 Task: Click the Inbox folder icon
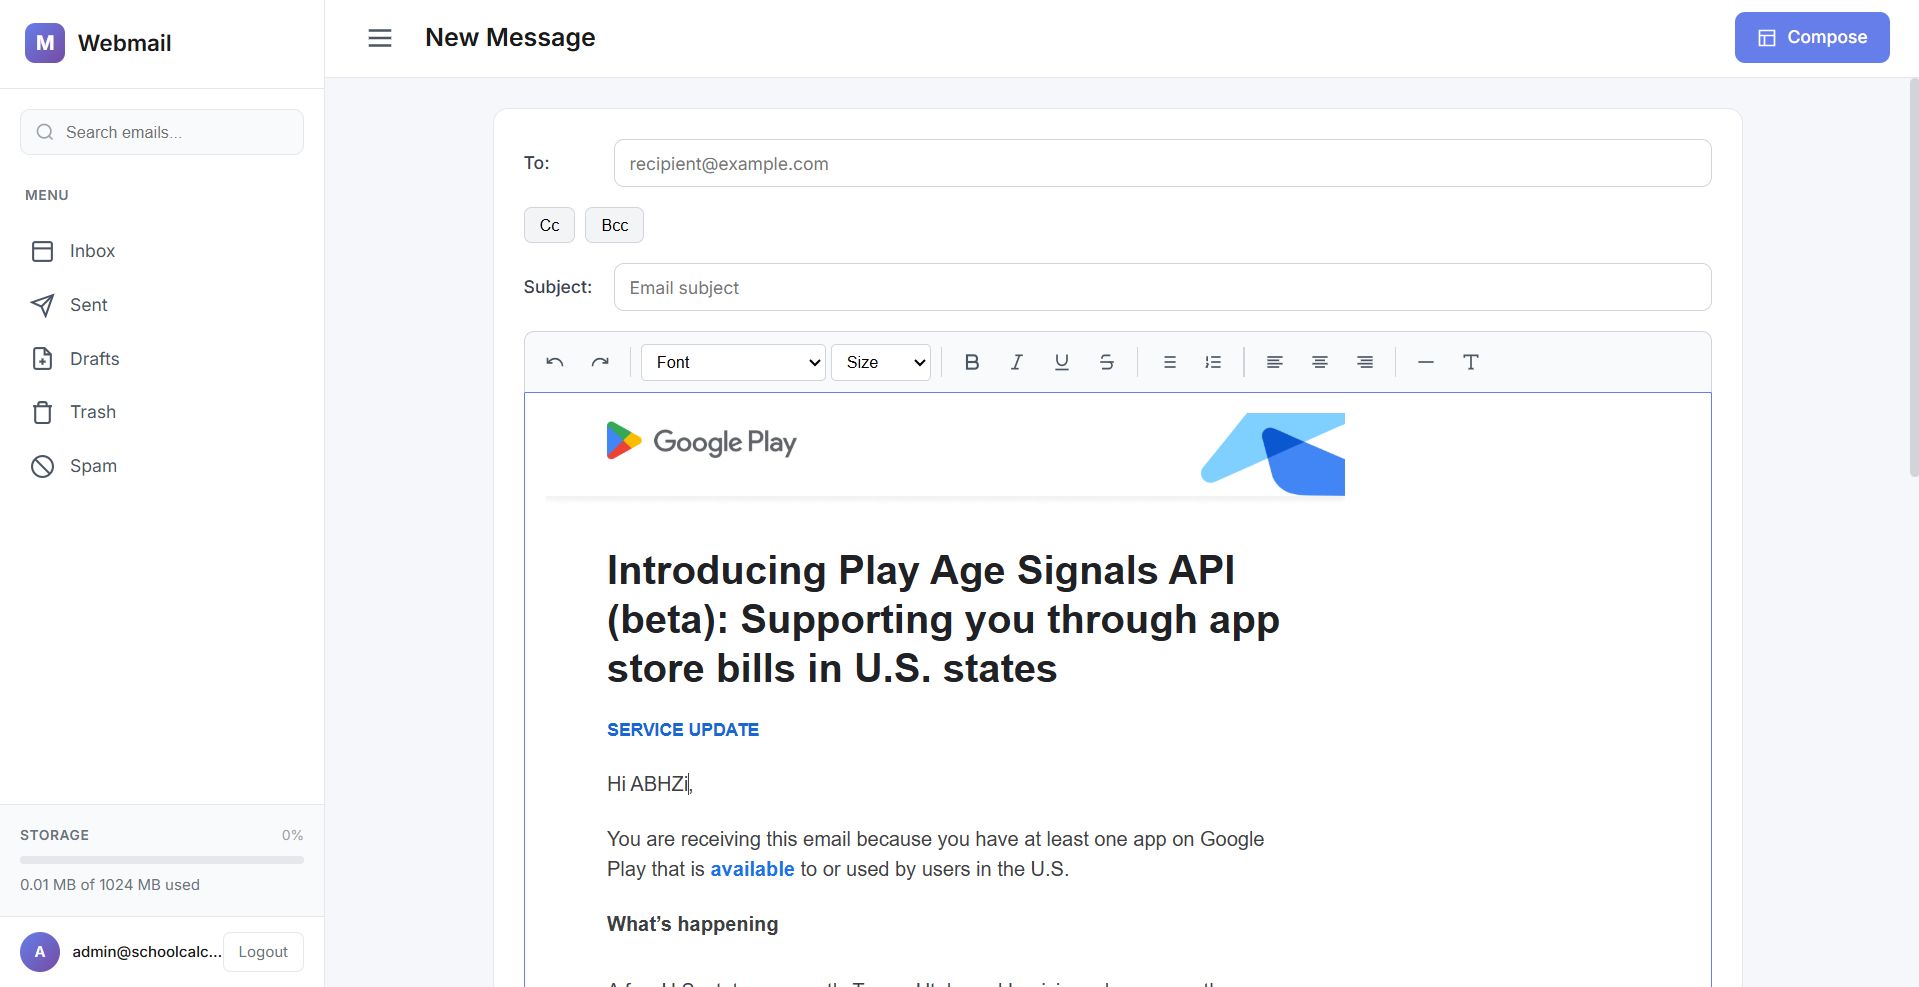[42, 251]
